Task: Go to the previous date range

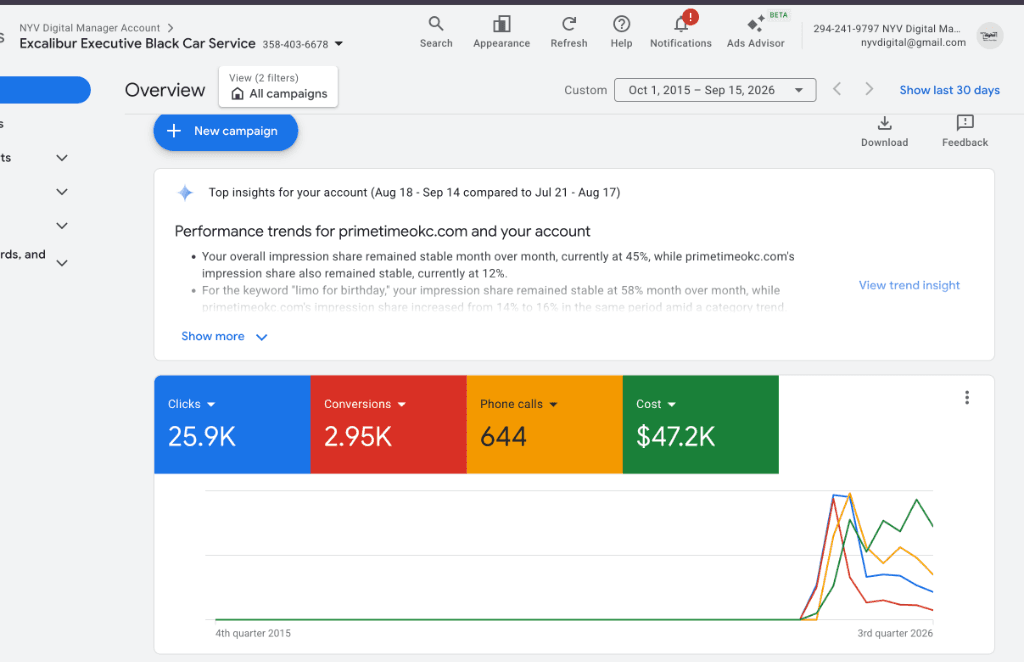Action: (x=837, y=89)
